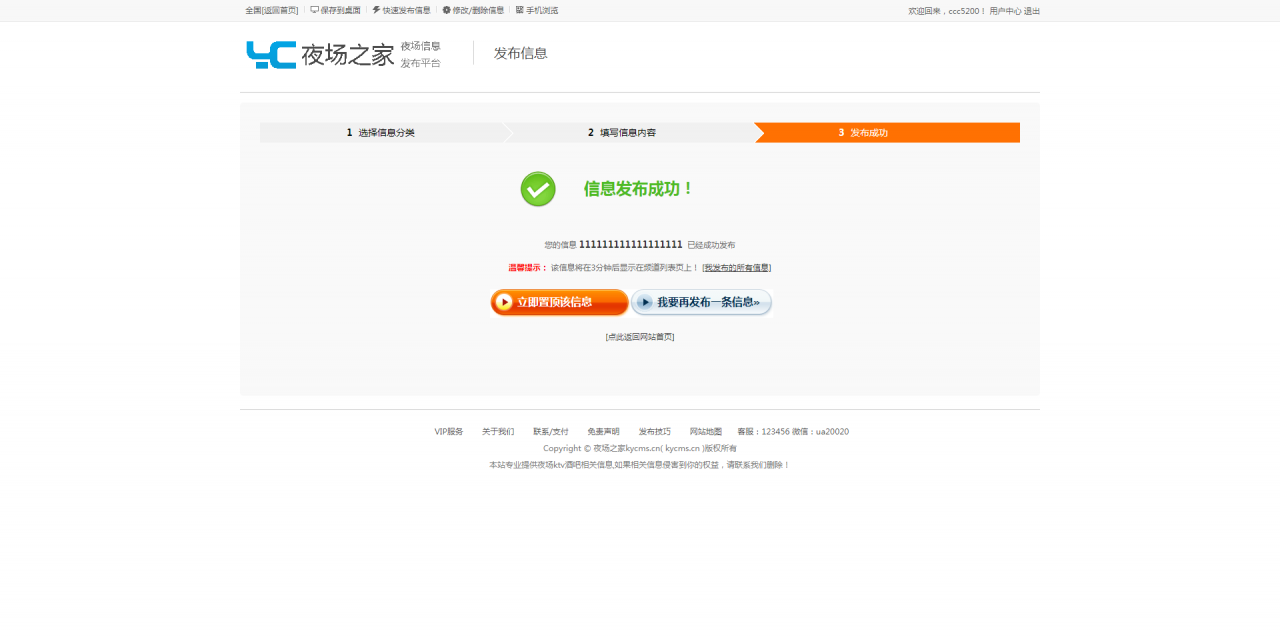
Task: Click the 发布信息 page title text
Action: 520,53
